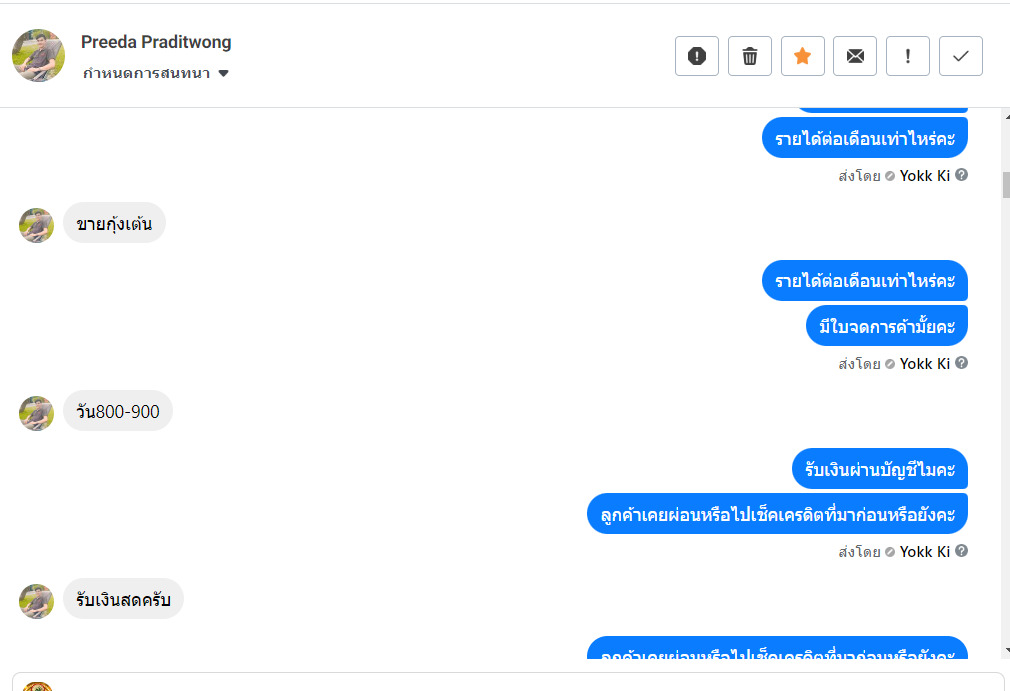Click the avatar beside วัน800-900
This screenshot has height=691, width=1010.
coord(36,413)
